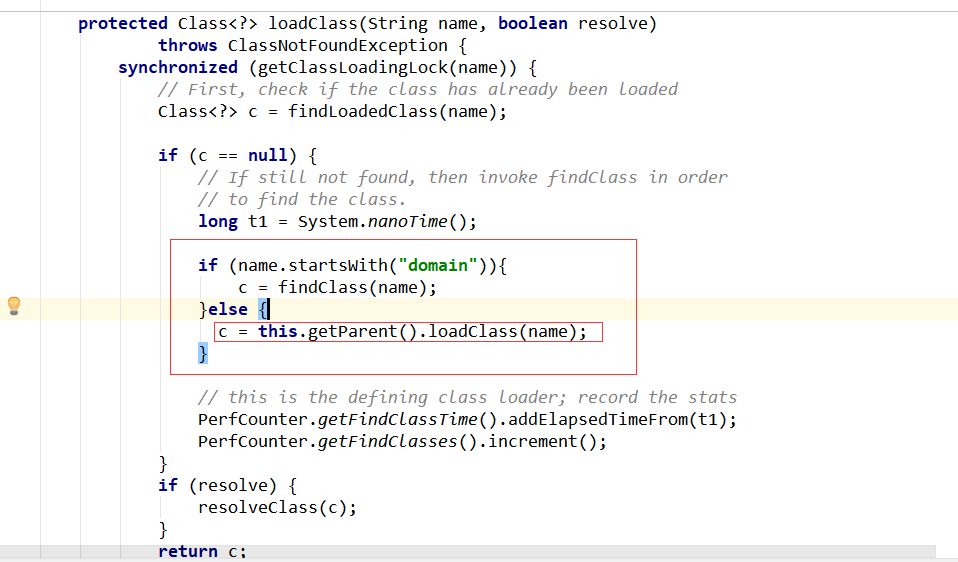Click the highlighted closing brace of else block
This screenshot has height=562, width=958.
(203, 354)
